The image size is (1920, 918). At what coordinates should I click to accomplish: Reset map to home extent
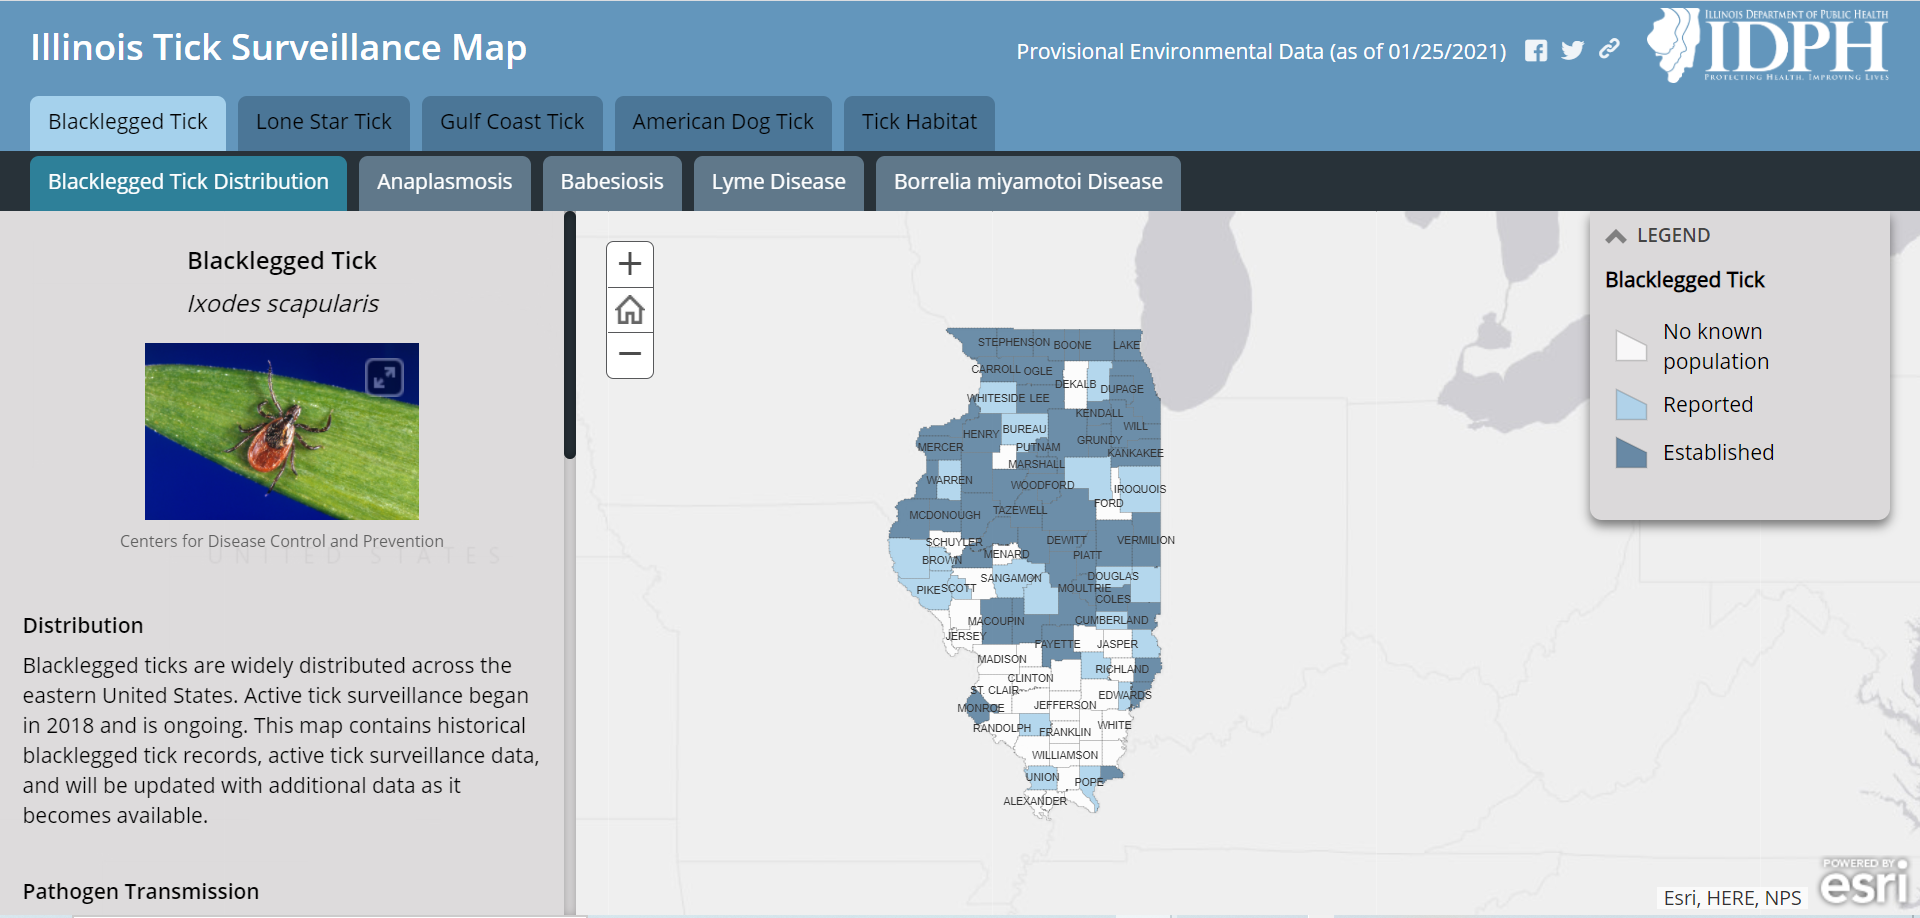(x=630, y=310)
